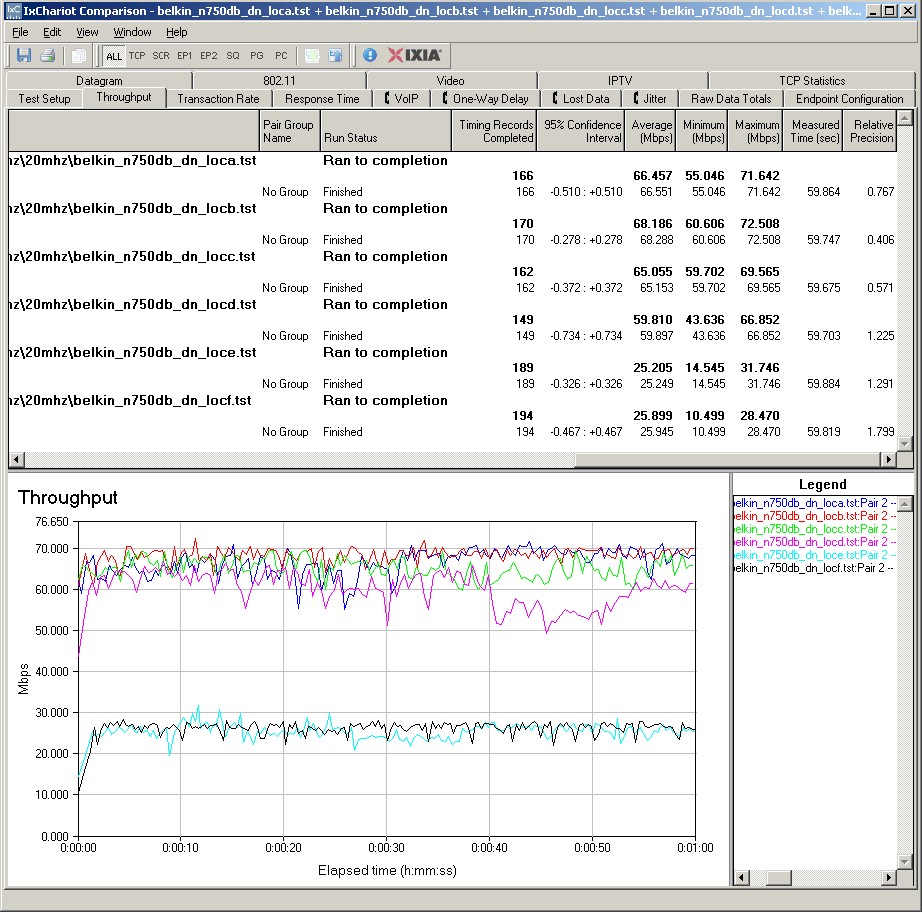Click the IxChariot title bar app icon
This screenshot has width=922, height=912.
(x=13, y=11)
